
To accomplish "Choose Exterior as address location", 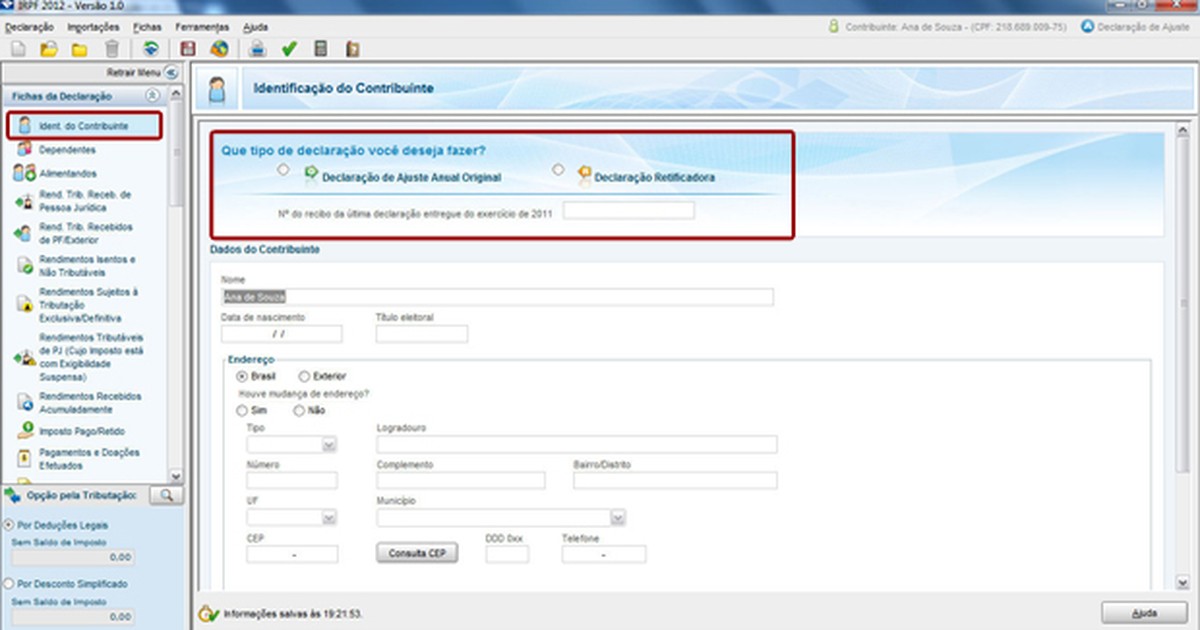I will pos(304,377).
